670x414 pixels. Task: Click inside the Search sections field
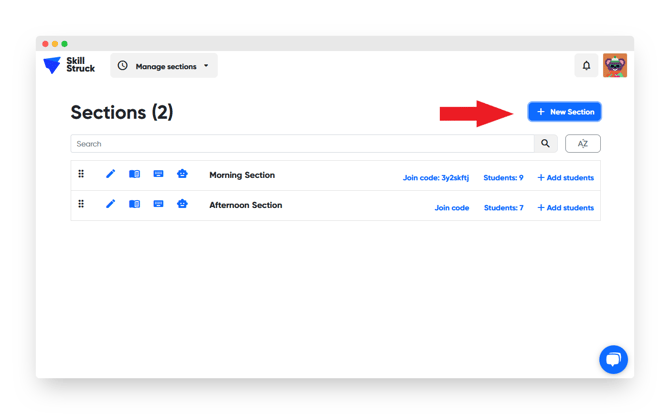(x=300, y=144)
